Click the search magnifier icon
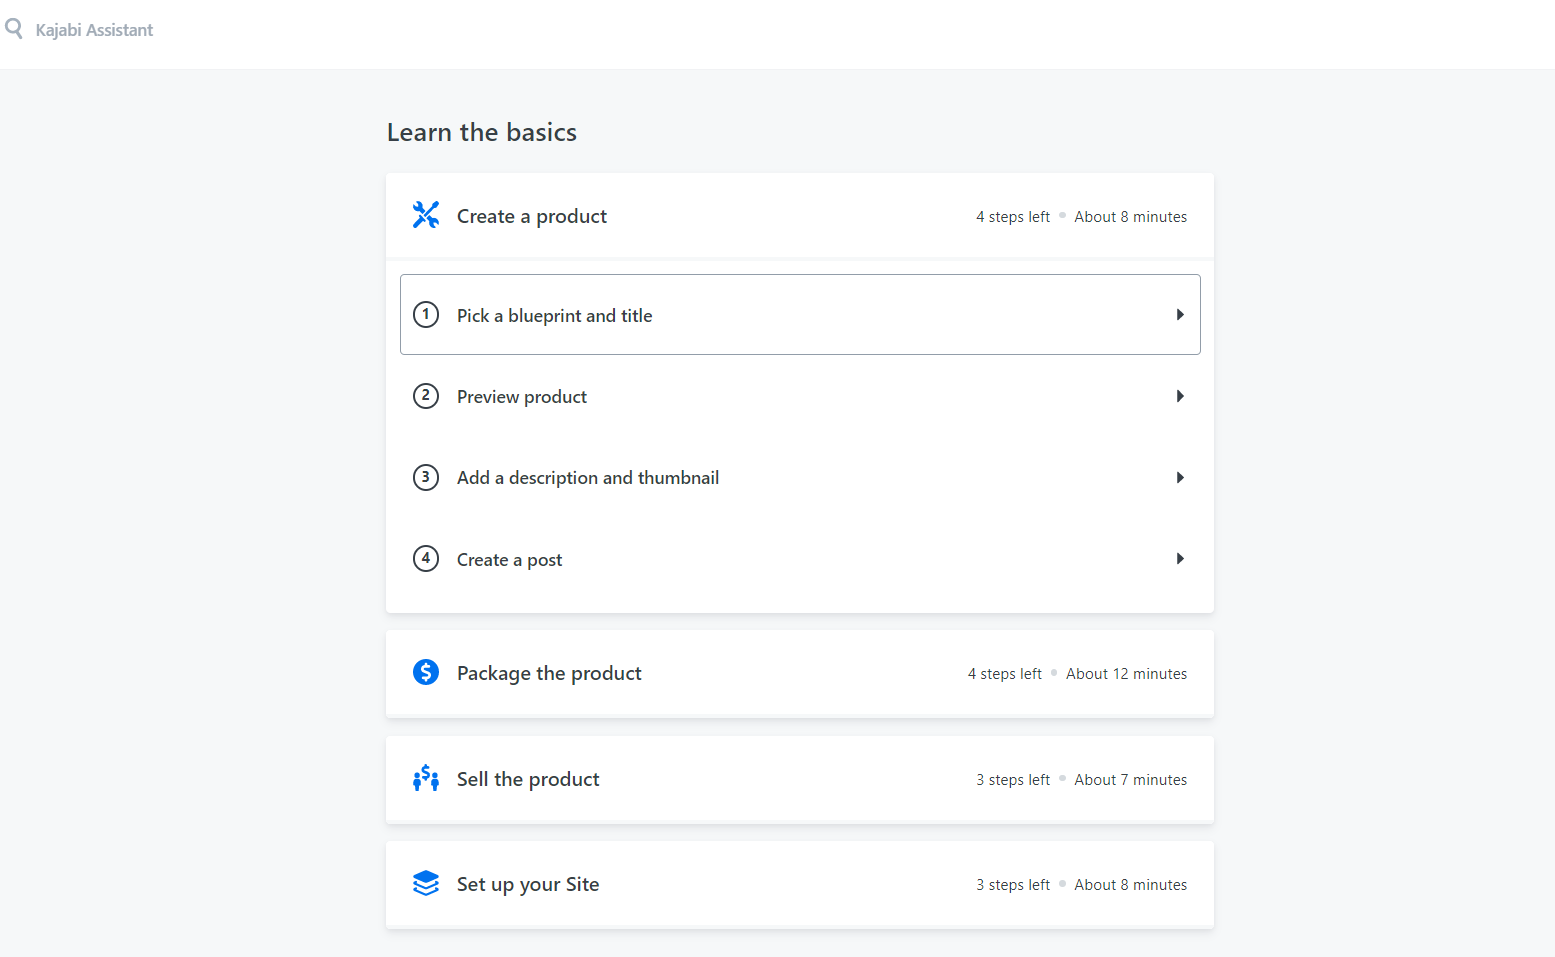Screen dimensions: 1555x957 point(14,29)
